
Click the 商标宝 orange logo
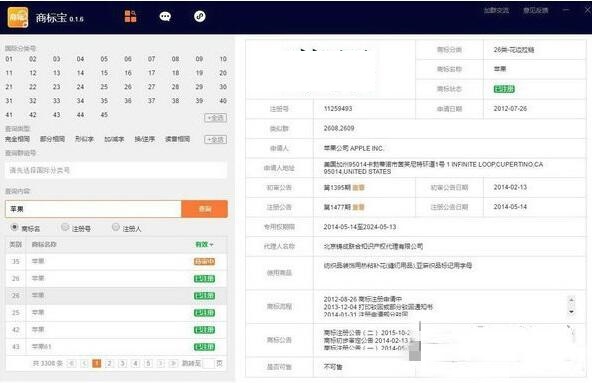tap(18, 17)
